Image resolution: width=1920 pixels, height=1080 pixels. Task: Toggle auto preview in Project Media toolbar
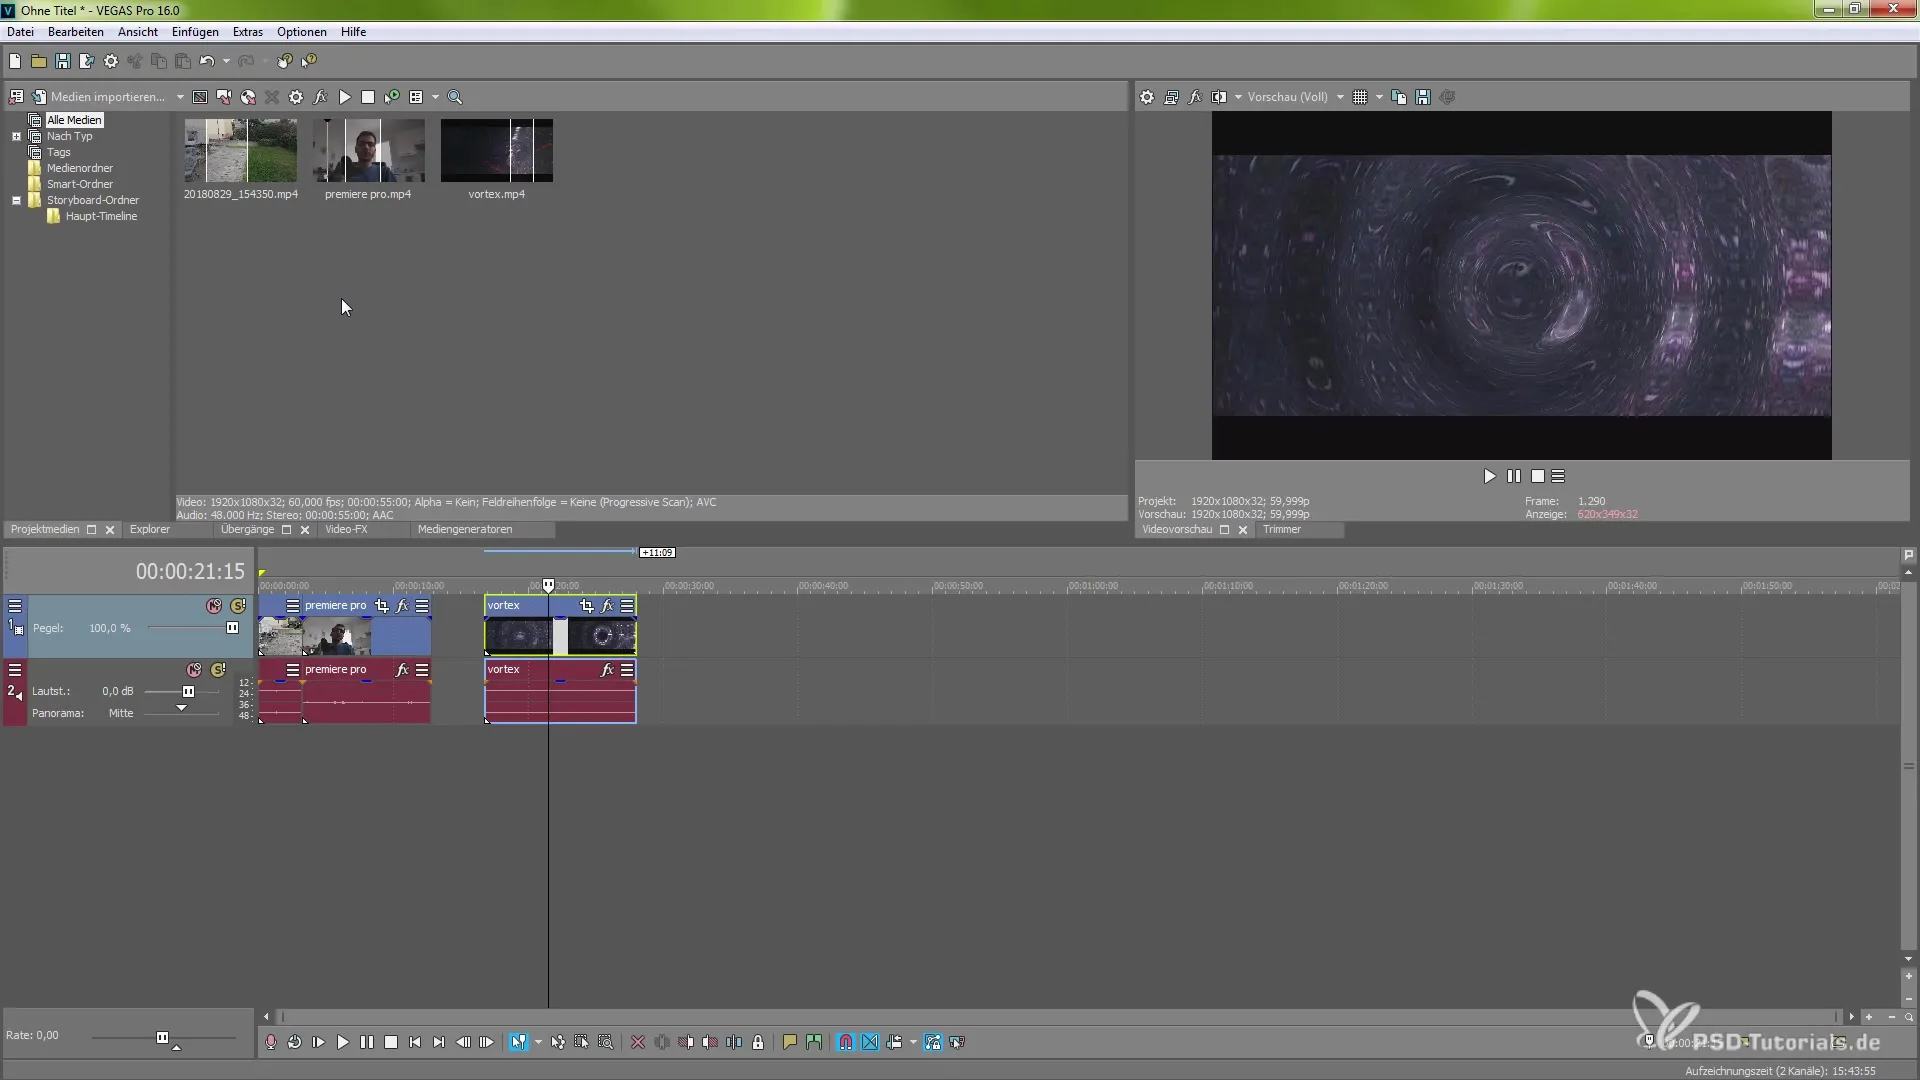point(392,97)
